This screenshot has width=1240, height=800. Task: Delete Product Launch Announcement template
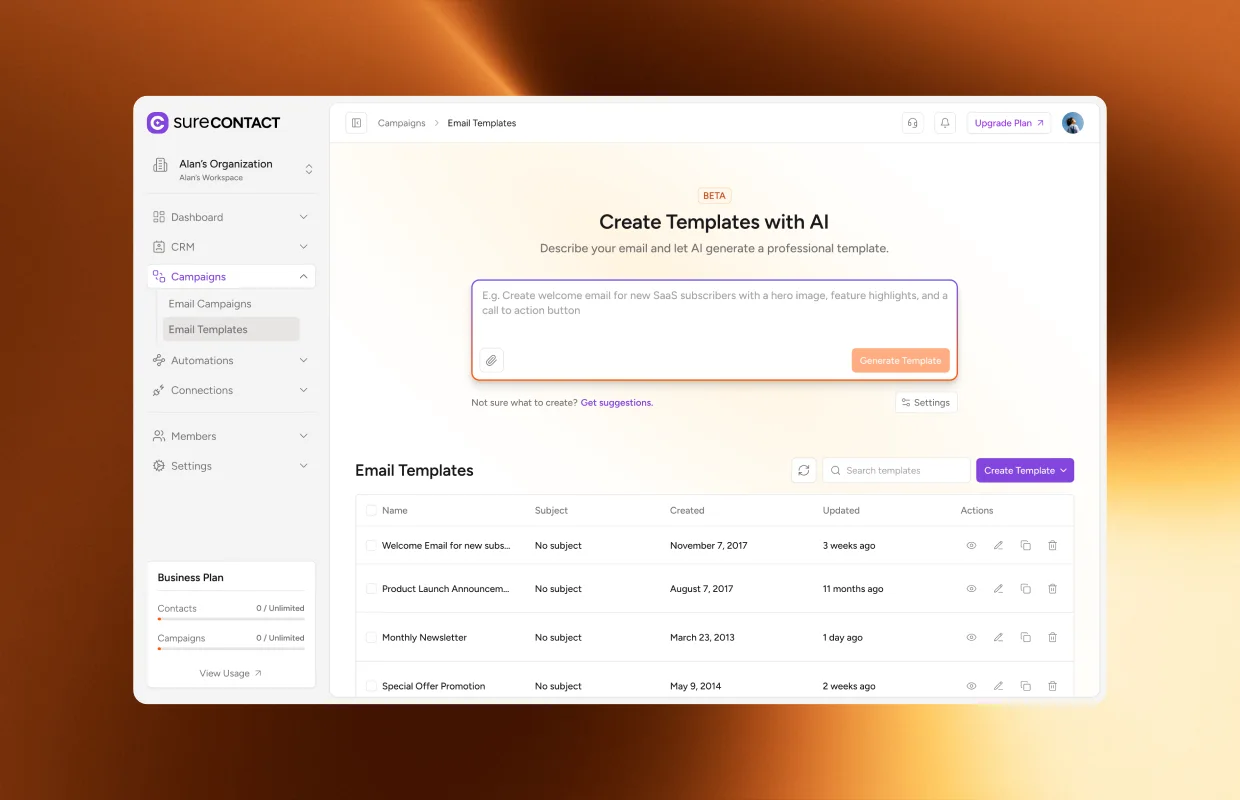(1052, 589)
